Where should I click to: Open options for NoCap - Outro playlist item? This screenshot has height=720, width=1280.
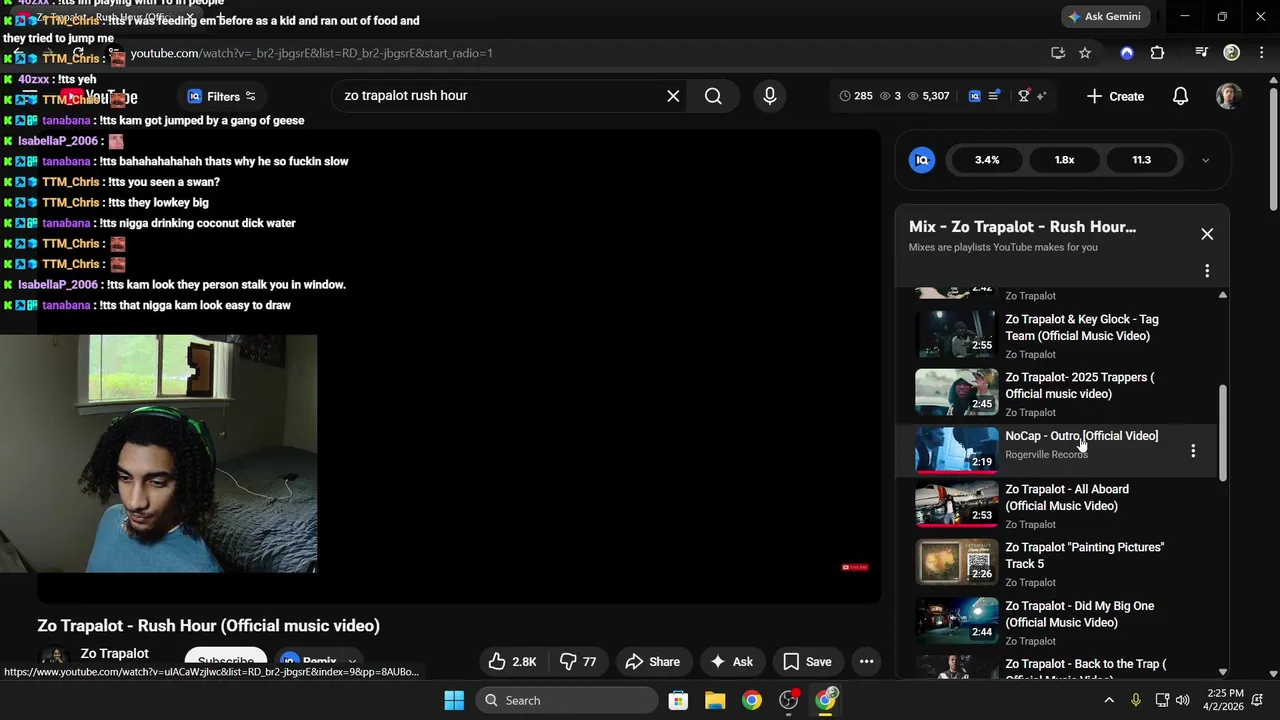point(1193,451)
